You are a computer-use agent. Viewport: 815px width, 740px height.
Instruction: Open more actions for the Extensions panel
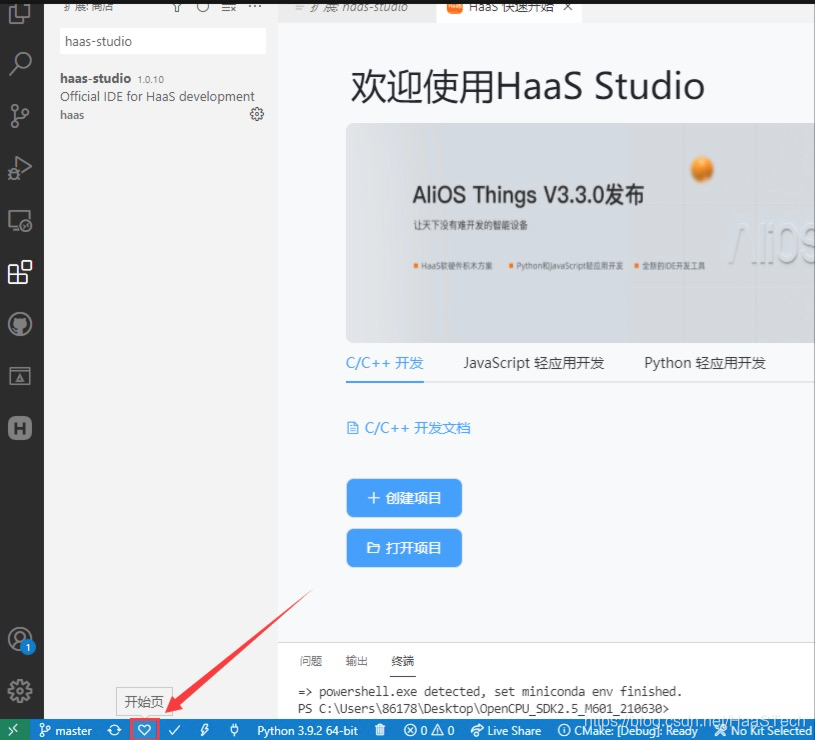(x=254, y=7)
